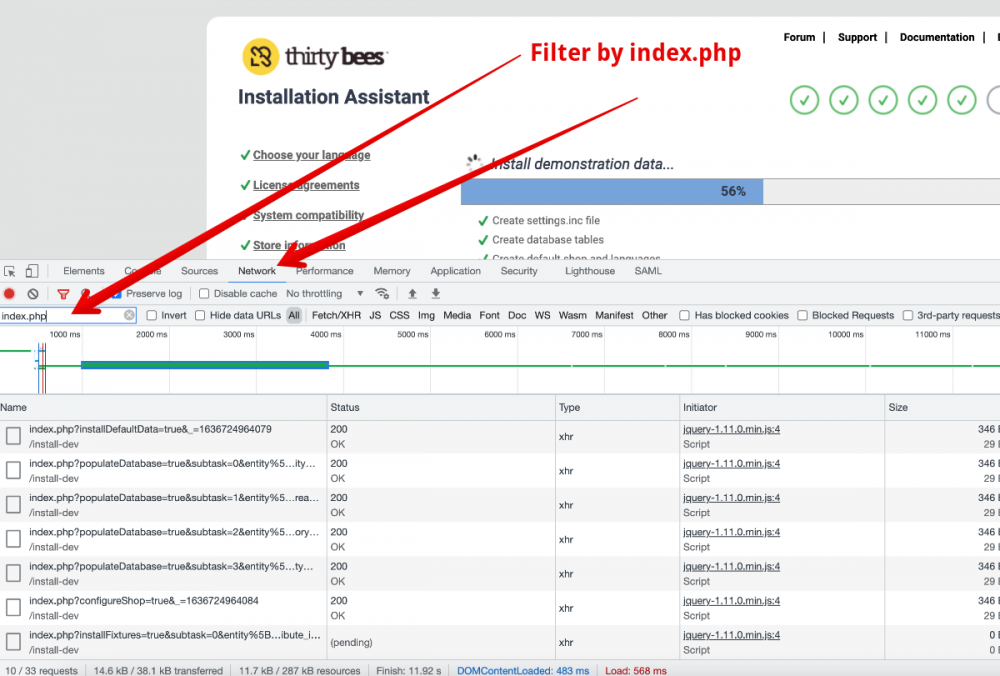Click the export HAR download arrow
1000x676 pixels.
436,294
